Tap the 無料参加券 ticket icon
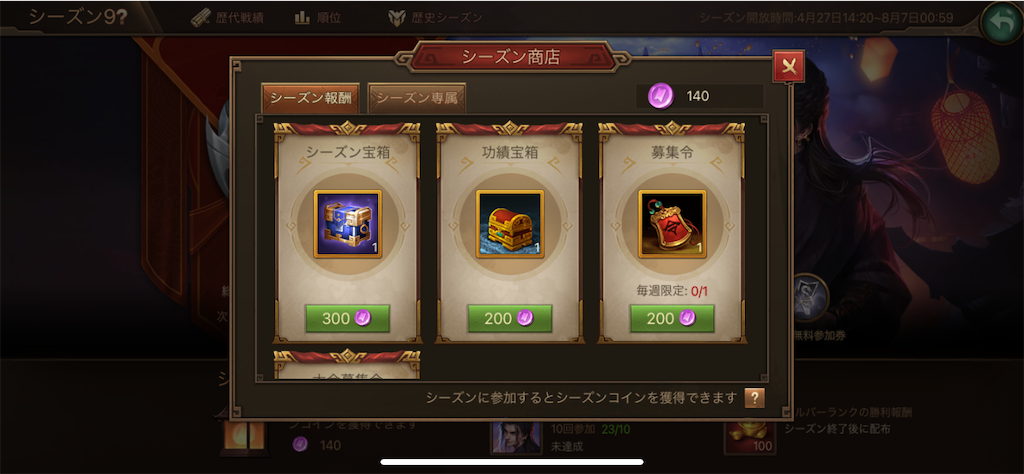 click(x=810, y=298)
